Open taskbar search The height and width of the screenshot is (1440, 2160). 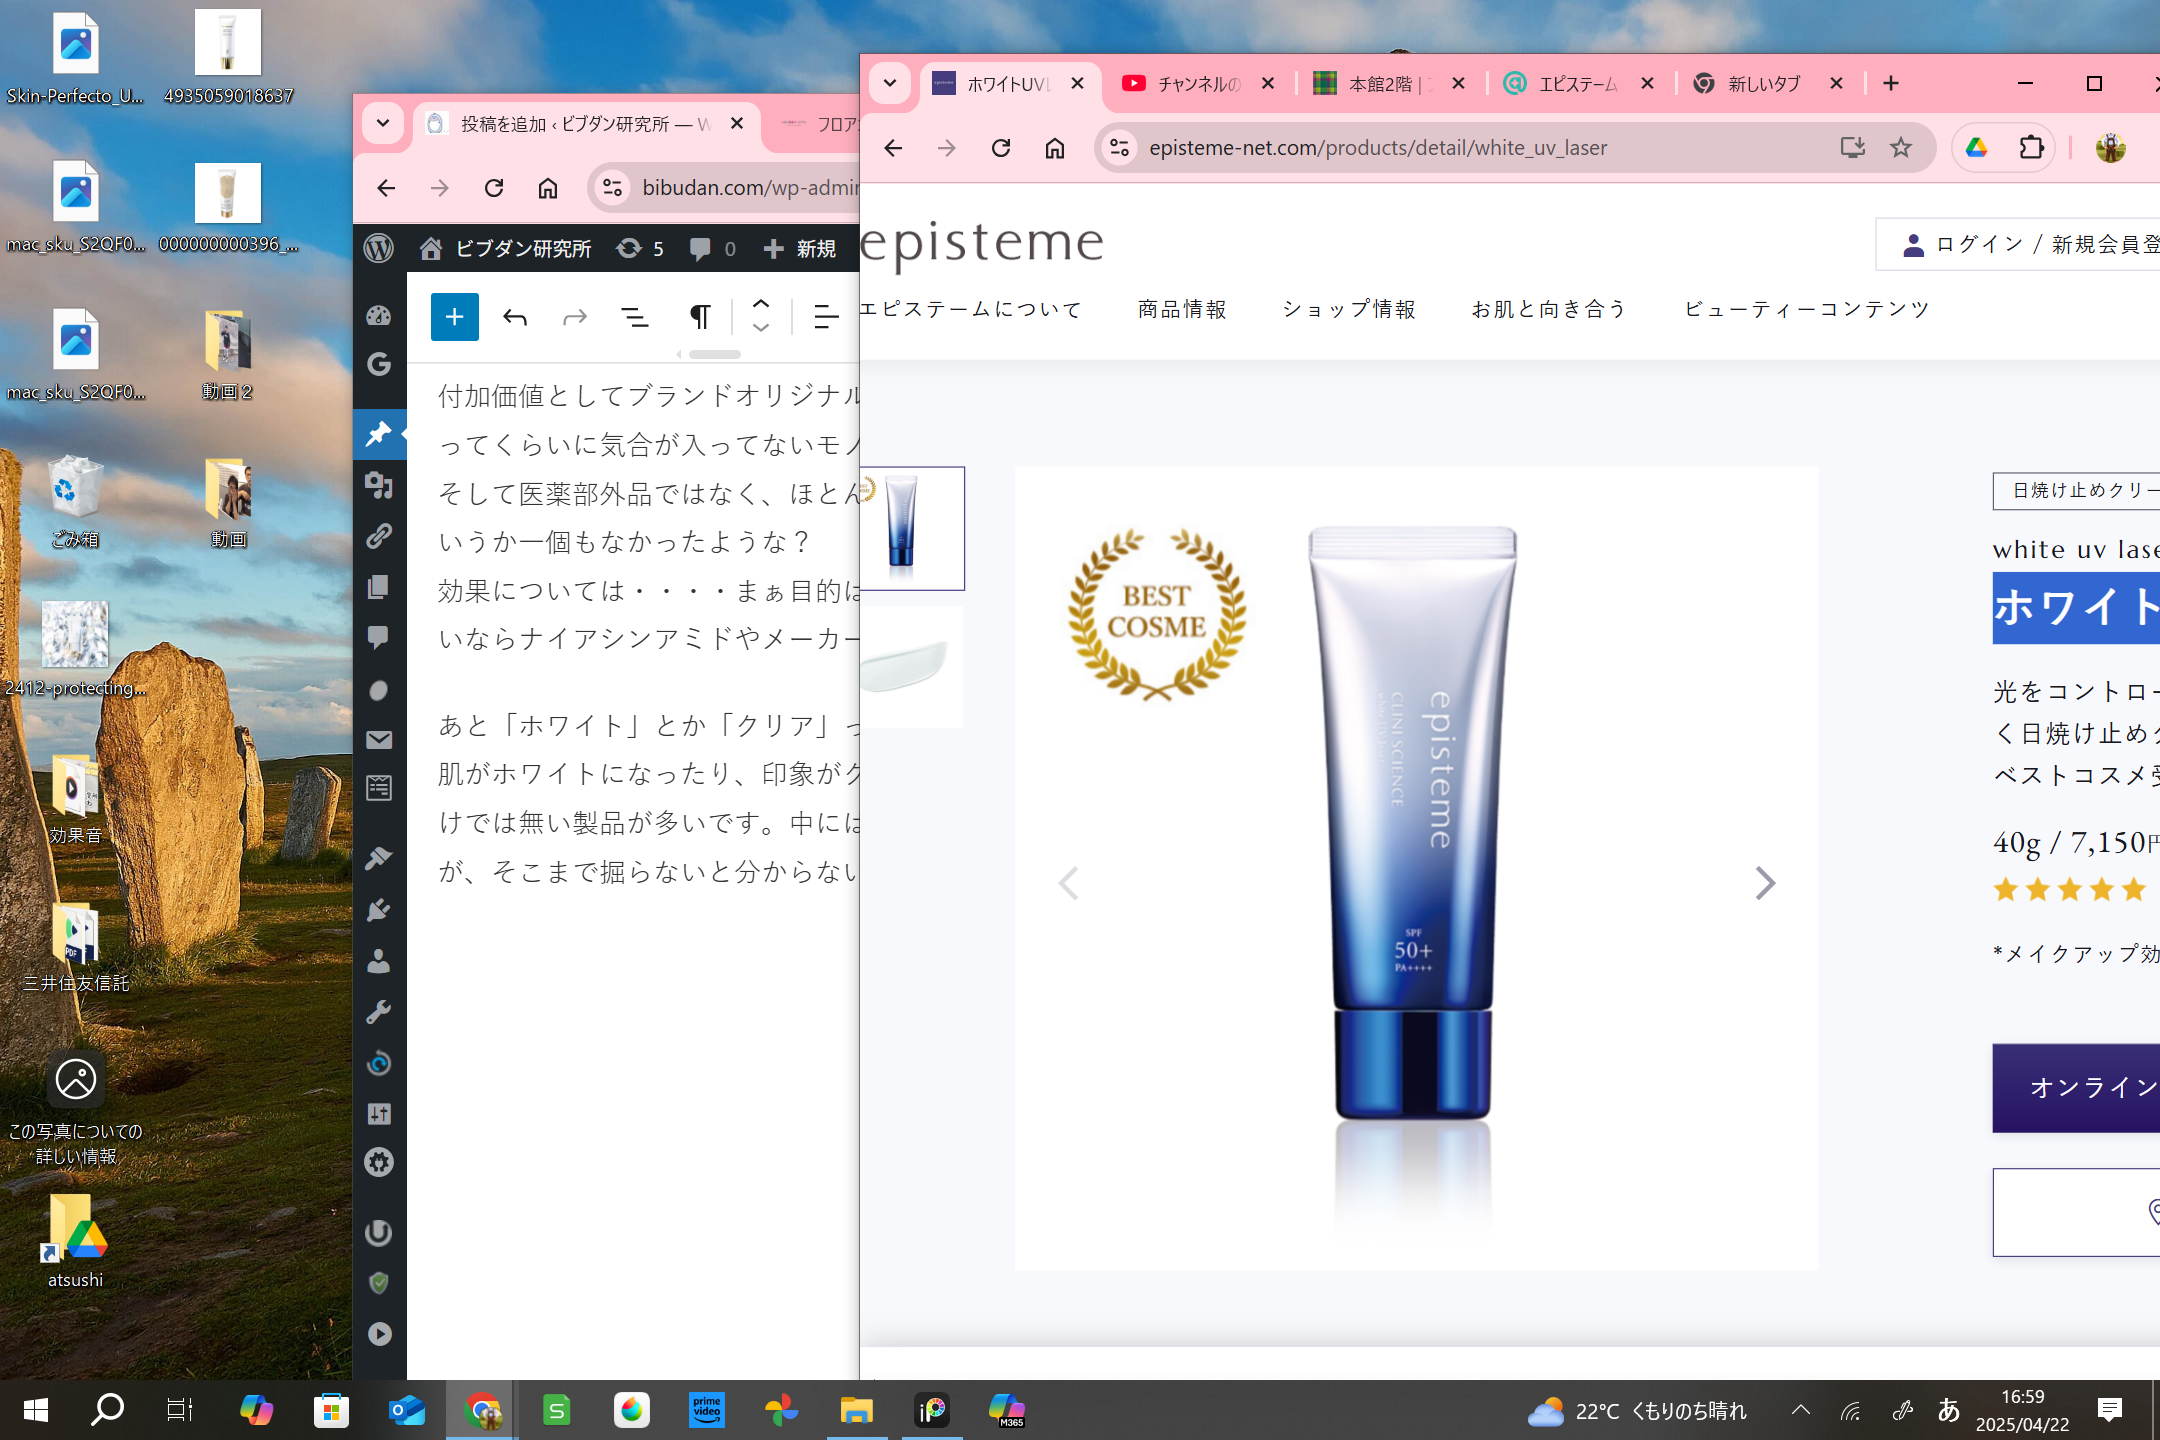click(107, 1410)
